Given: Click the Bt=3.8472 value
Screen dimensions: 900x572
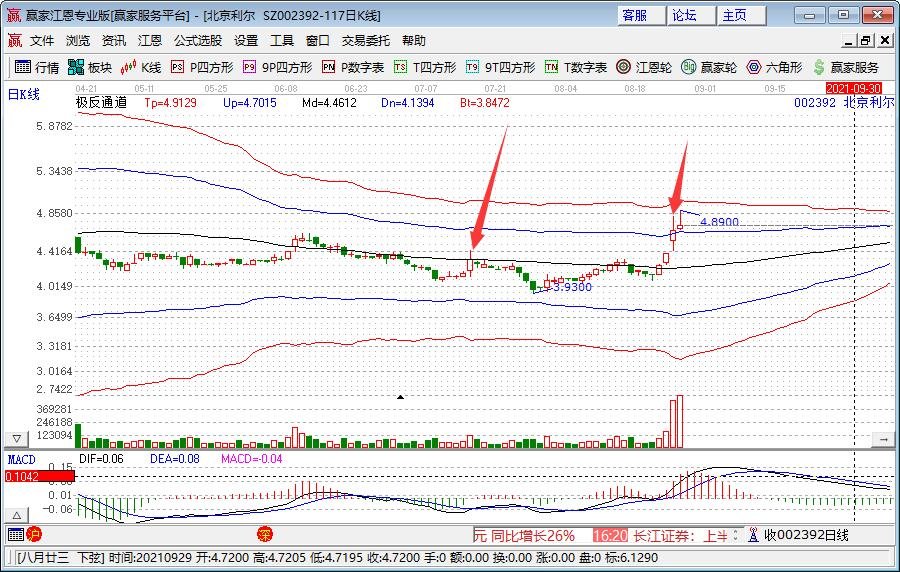Looking at the screenshot, I should pyautogui.click(x=485, y=103).
